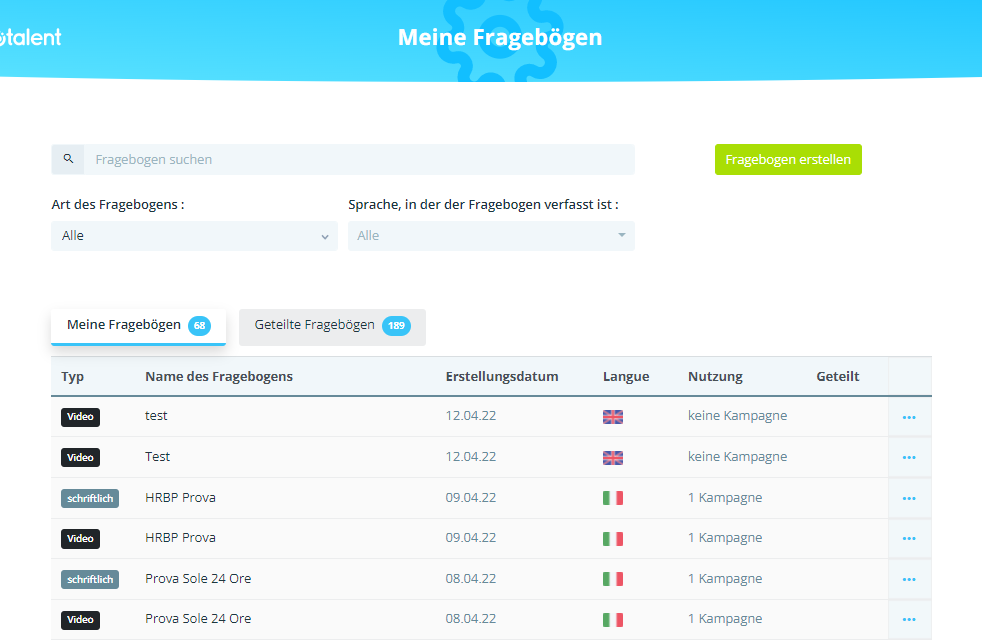The height and width of the screenshot is (640, 982).
Task: Switch to 'Meine Fragebögen' tab
Action: click(x=138, y=326)
